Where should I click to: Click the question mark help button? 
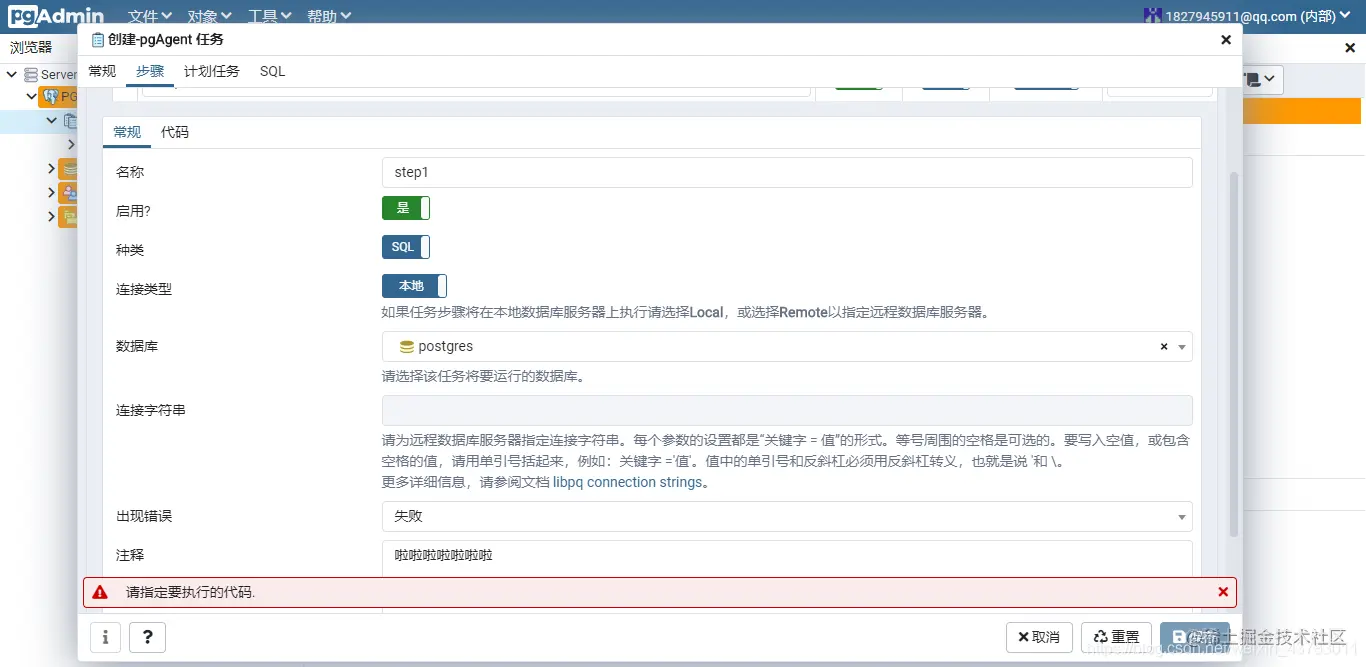[x=148, y=637]
